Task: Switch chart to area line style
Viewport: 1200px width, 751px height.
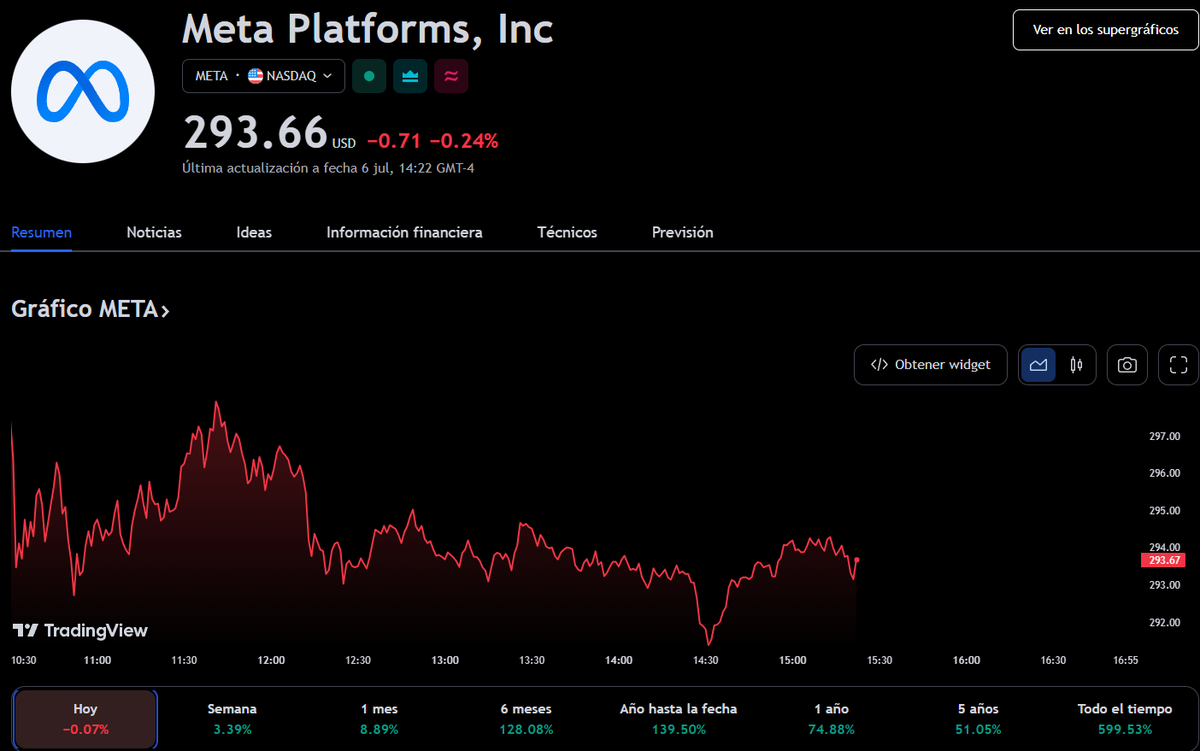Action: pyautogui.click(x=1038, y=365)
